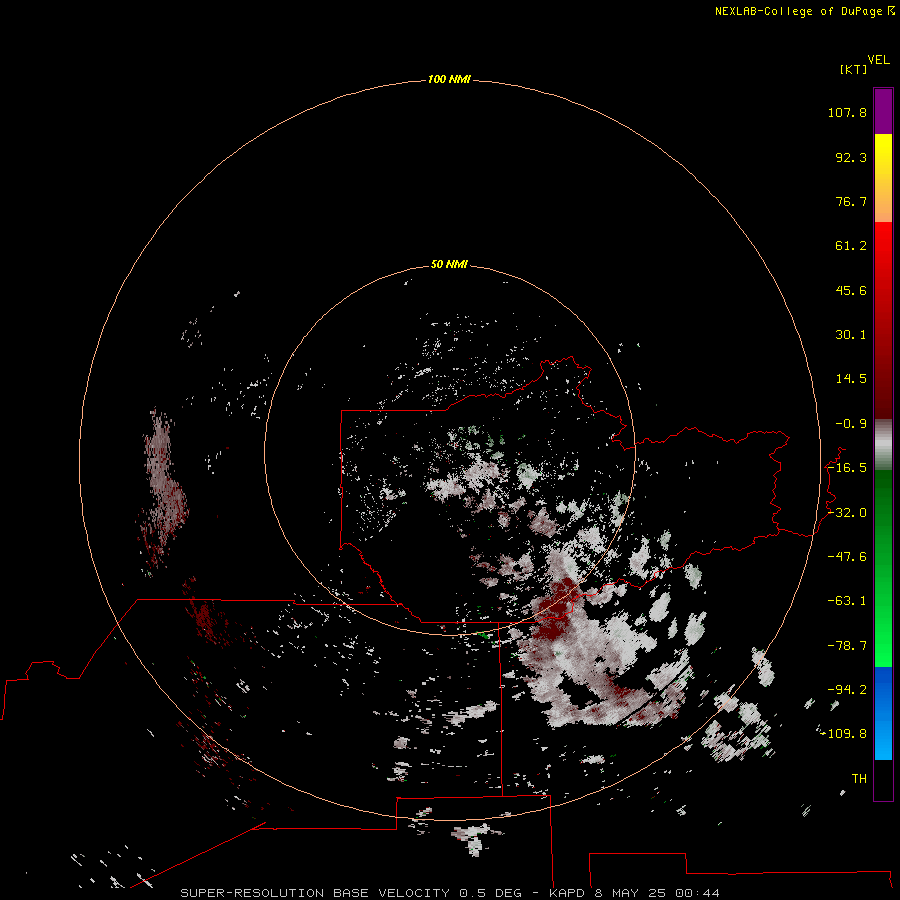Click the -63.1 velocity scale value
This screenshot has width=900, height=900.
point(847,601)
